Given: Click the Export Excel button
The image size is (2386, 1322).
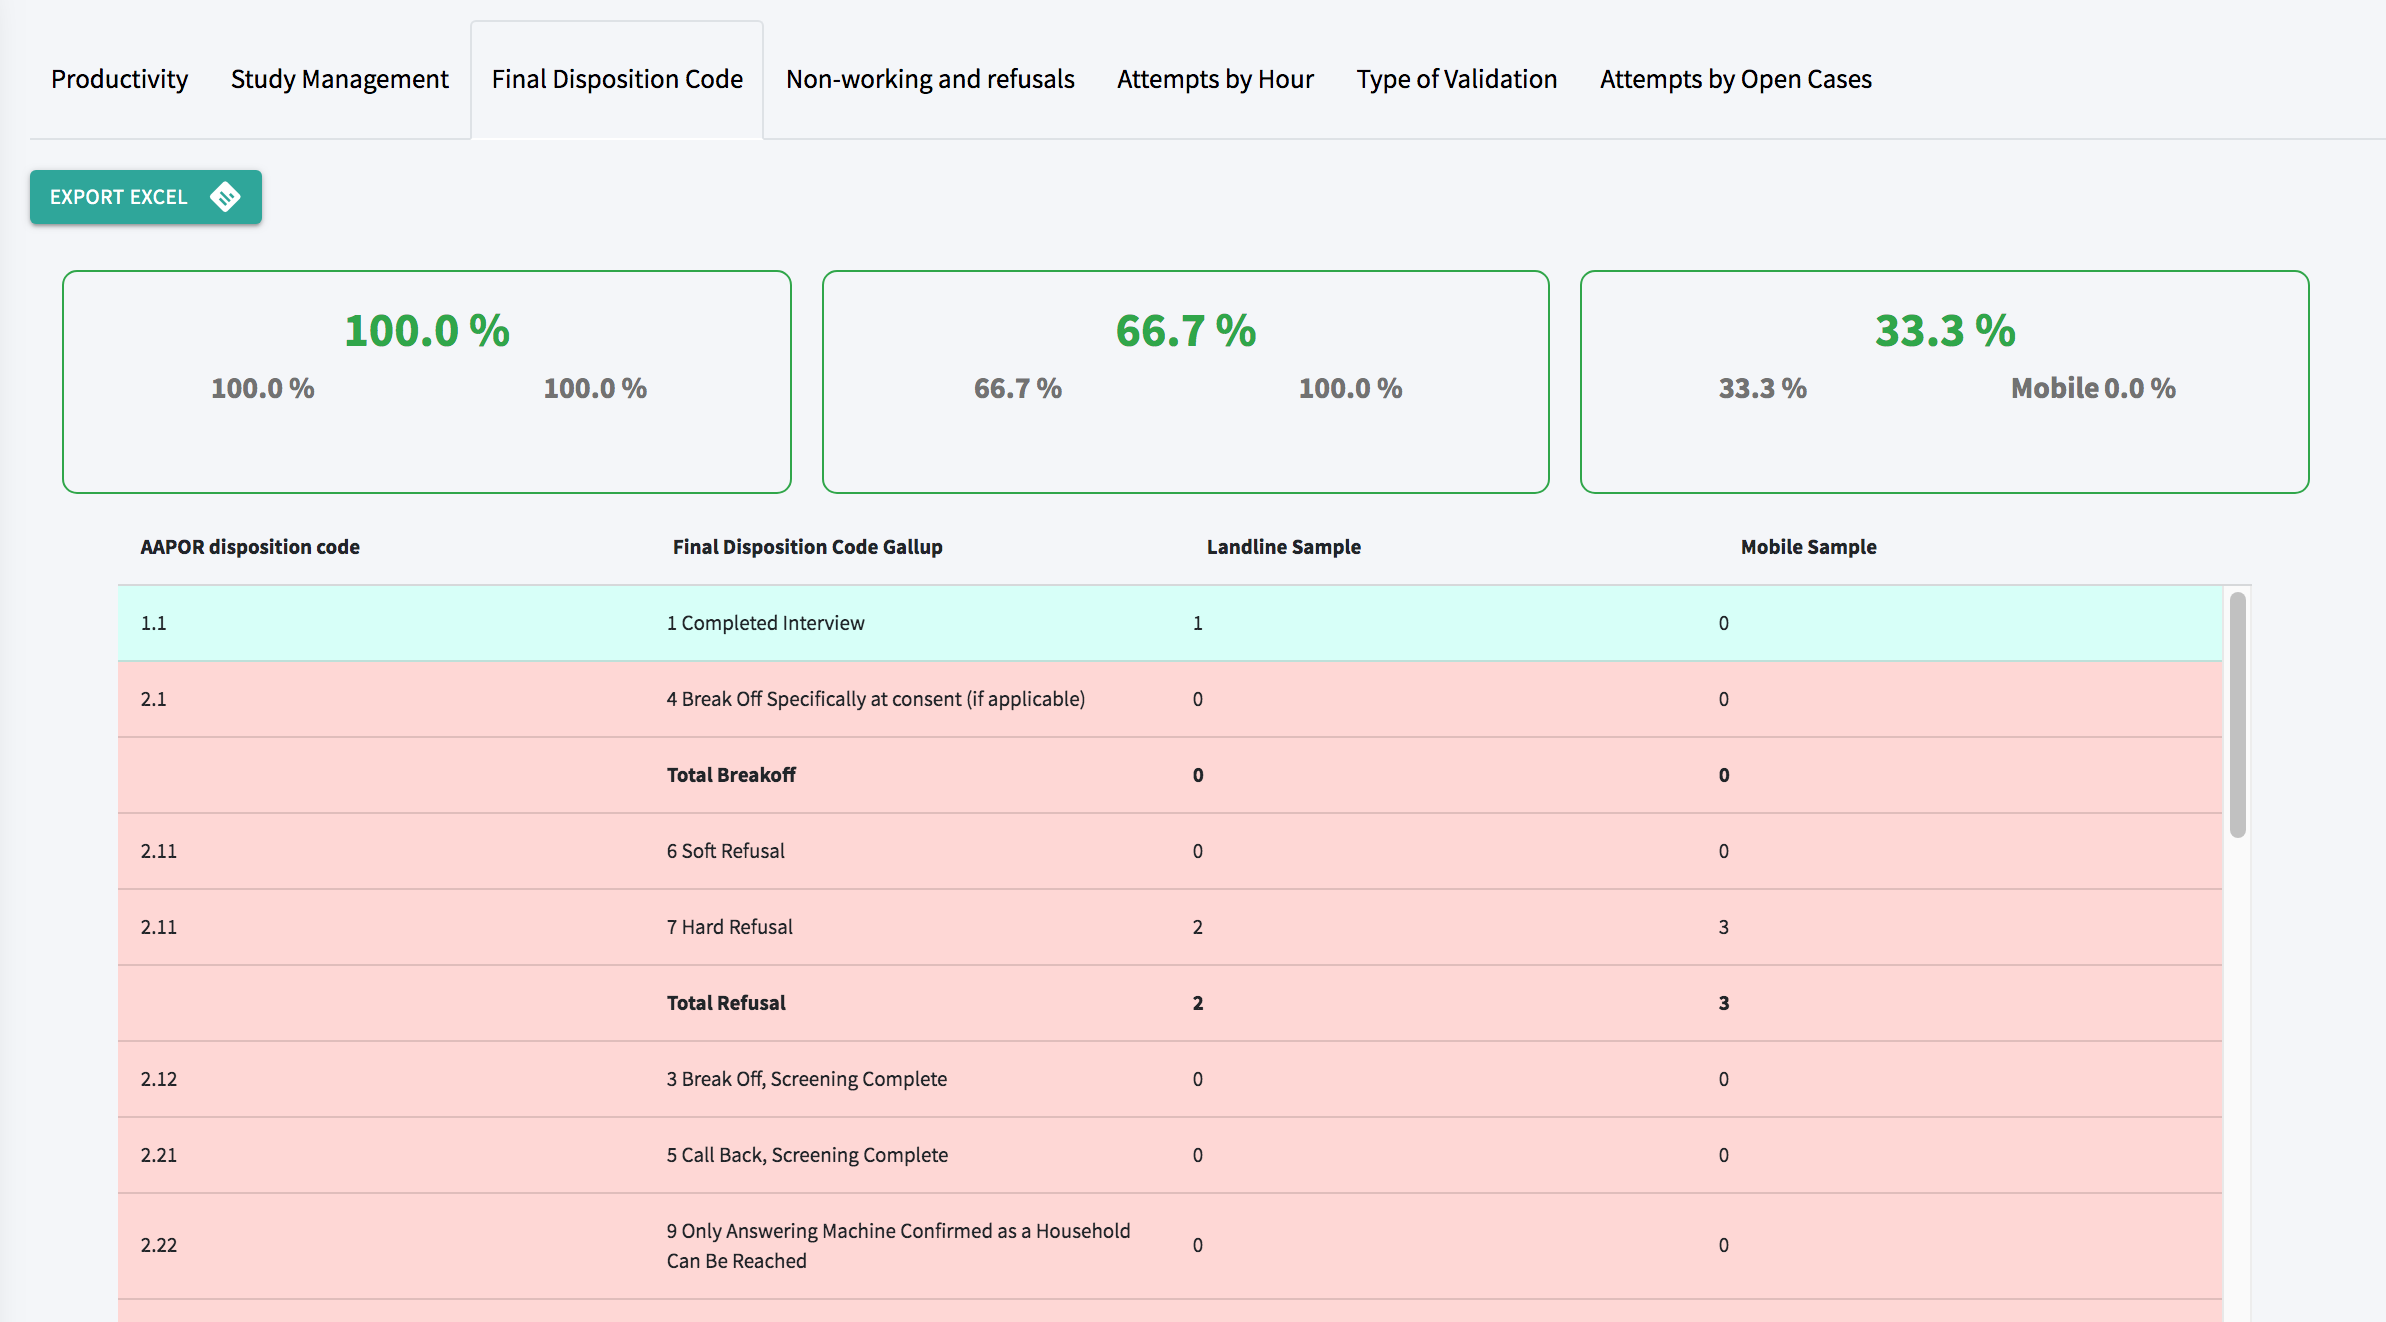Looking at the screenshot, I should coord(146,197).
